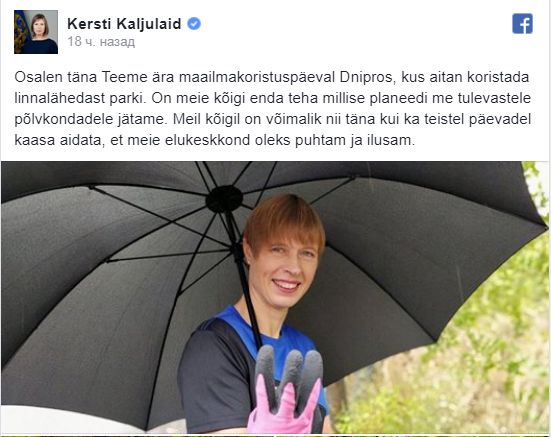This screenshot has width=551, height=437.
Task: Click "maailmakoristuspäeval" in the post text
Action: click(257, 77)
